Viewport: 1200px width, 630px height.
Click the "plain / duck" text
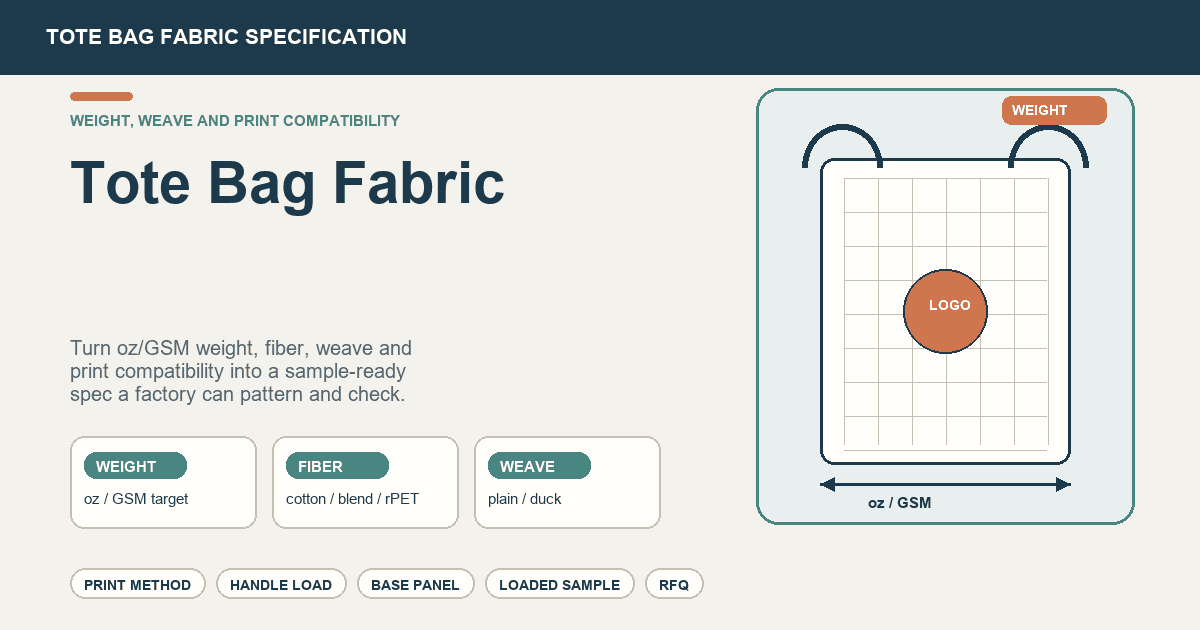525,499
